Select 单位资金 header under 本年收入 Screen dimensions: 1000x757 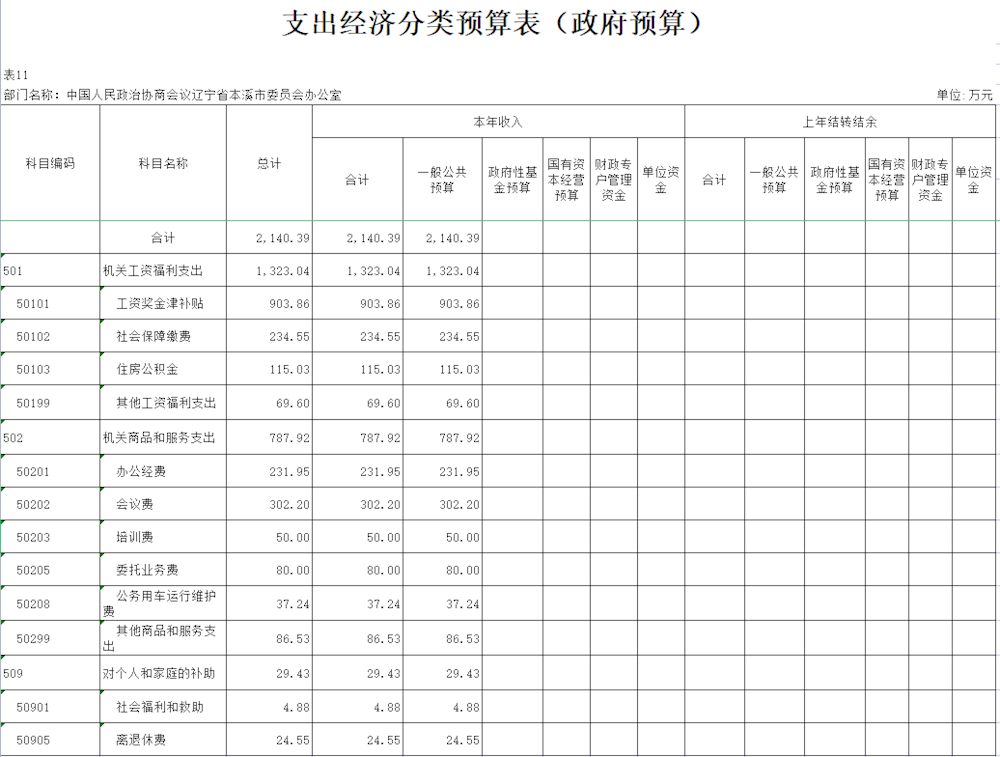pos(661,180)
